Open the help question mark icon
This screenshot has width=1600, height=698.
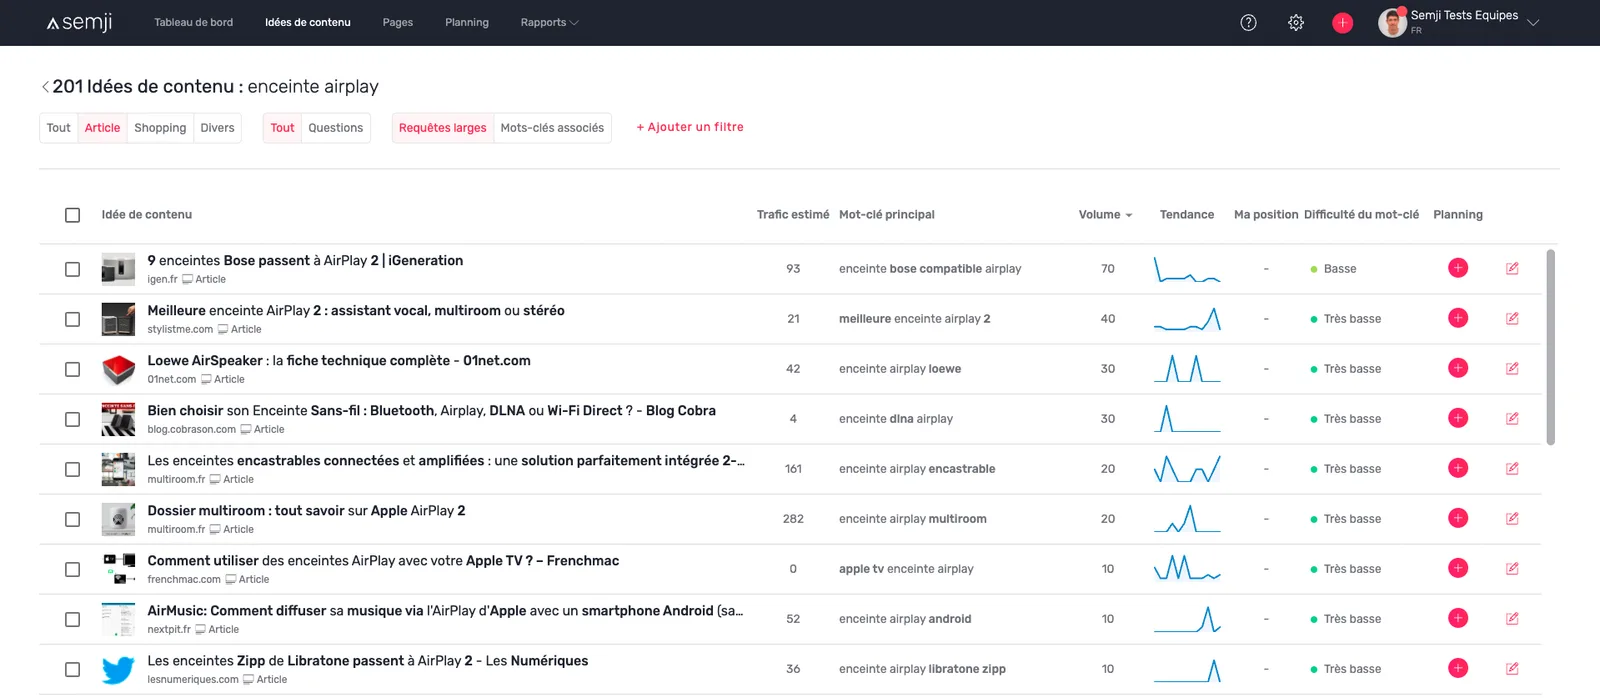click(x=1248, y=23)
